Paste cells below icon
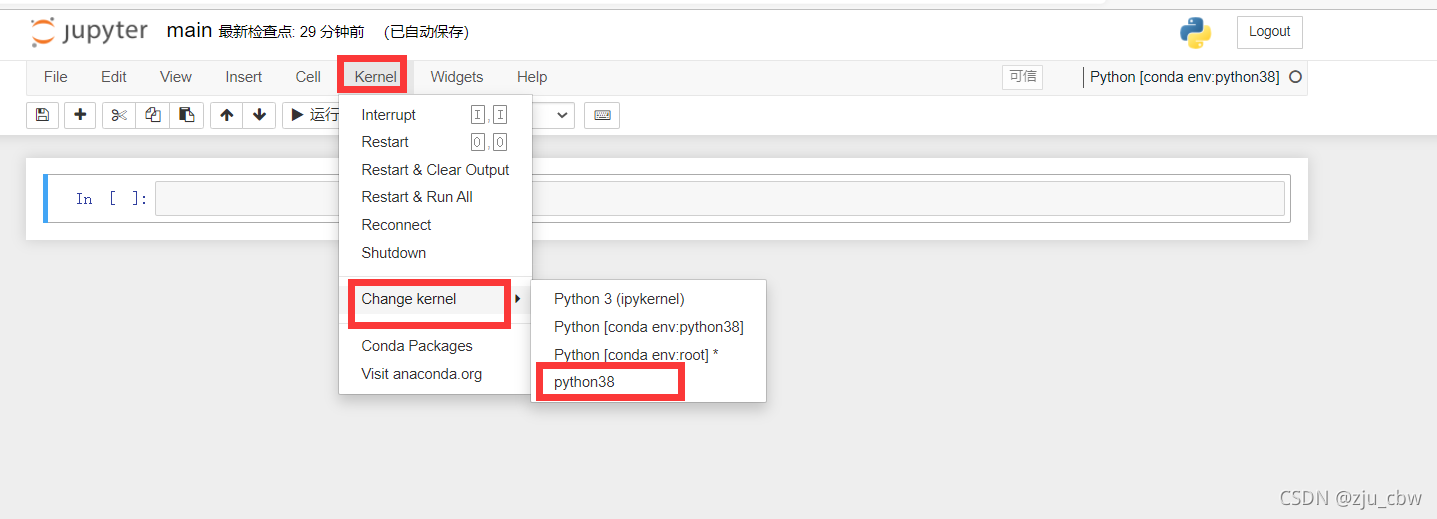1437x519 pixels. coord(186,115)
